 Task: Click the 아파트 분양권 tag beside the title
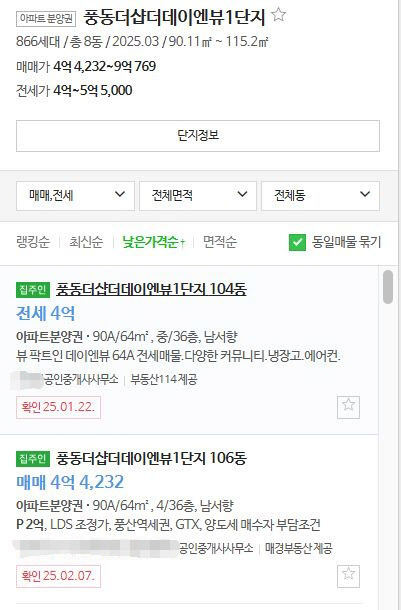tap(46, 18)
